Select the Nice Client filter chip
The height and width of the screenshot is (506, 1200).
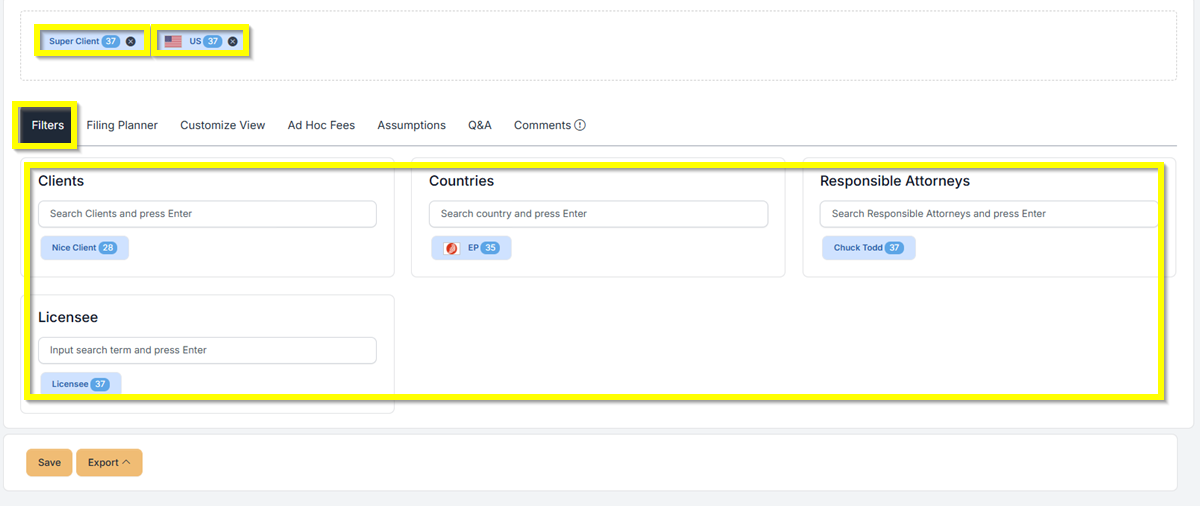(84, 248)
